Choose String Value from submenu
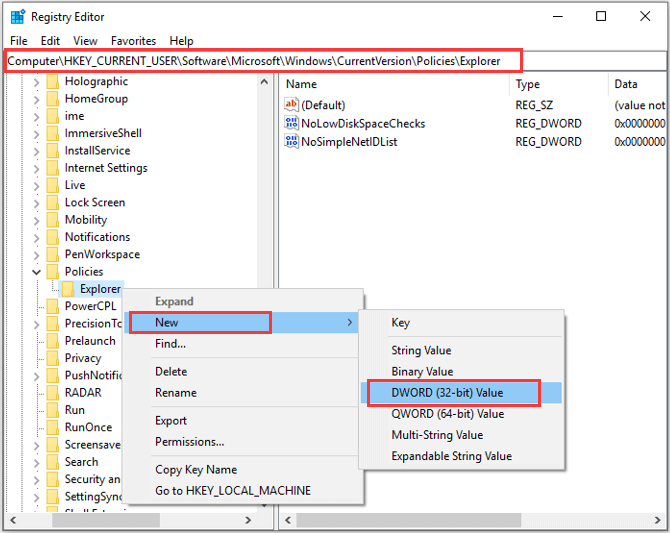The image size is (670, 533). [x=461, y=350]
